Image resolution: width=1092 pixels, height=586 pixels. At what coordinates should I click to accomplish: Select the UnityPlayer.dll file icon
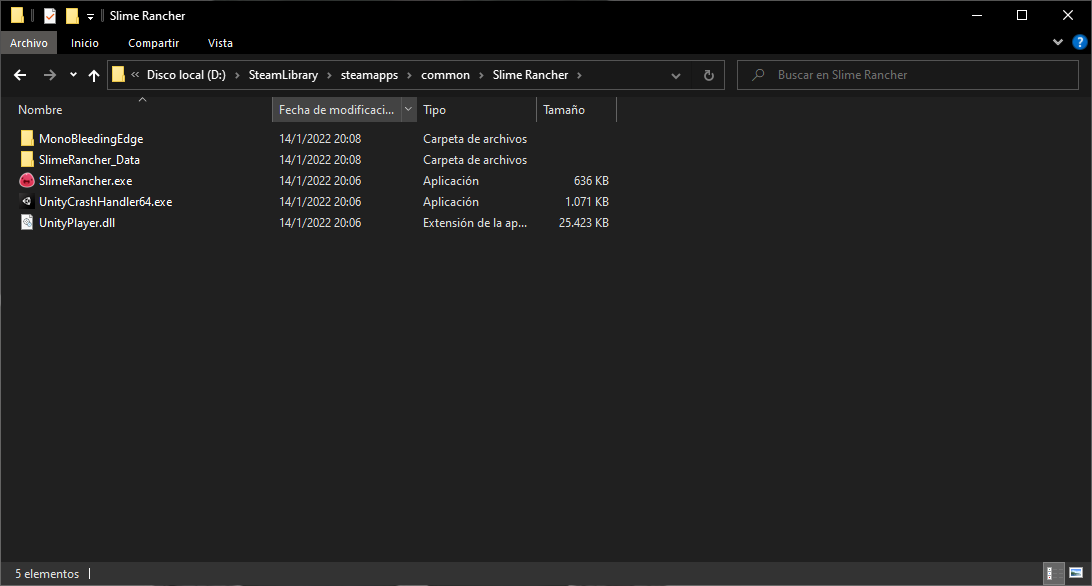point(27,222)
